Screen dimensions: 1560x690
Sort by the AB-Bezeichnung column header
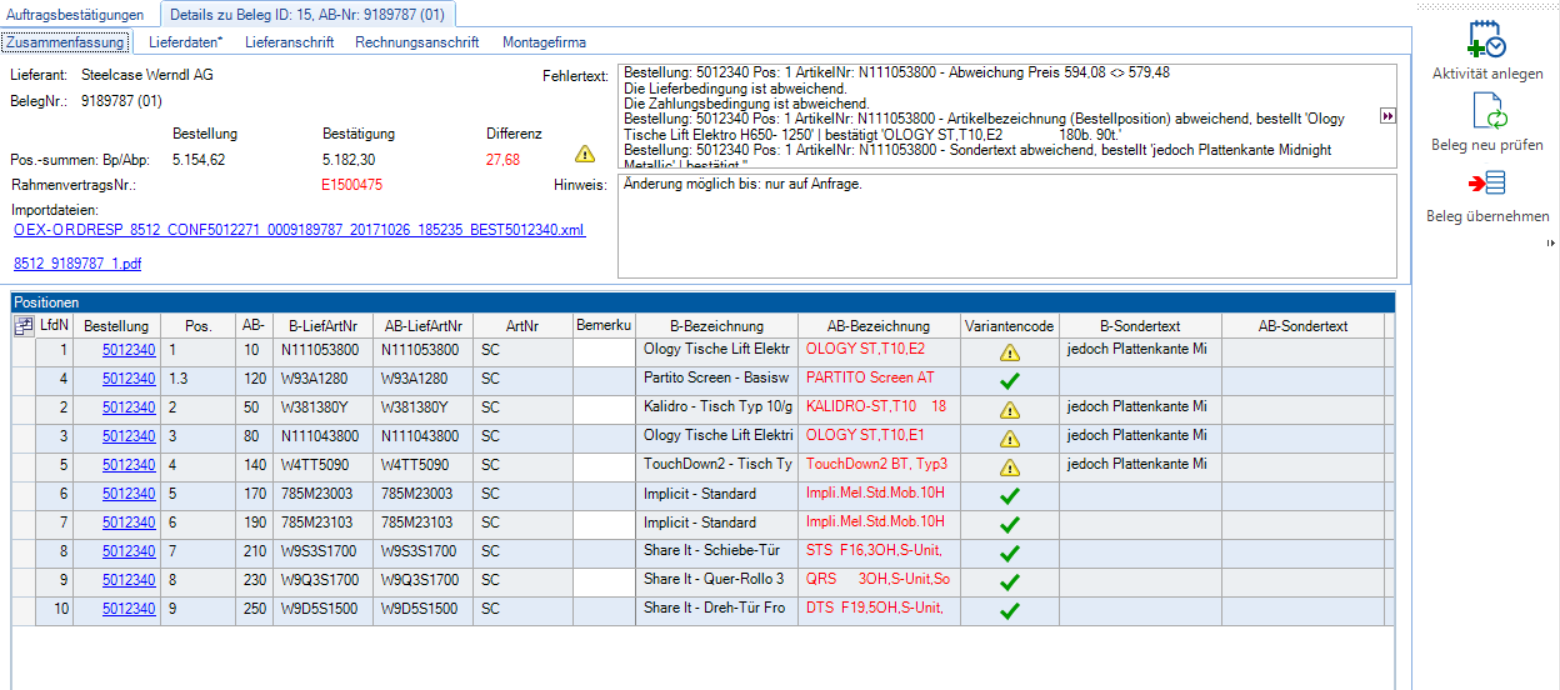click(x=878, y=326)
